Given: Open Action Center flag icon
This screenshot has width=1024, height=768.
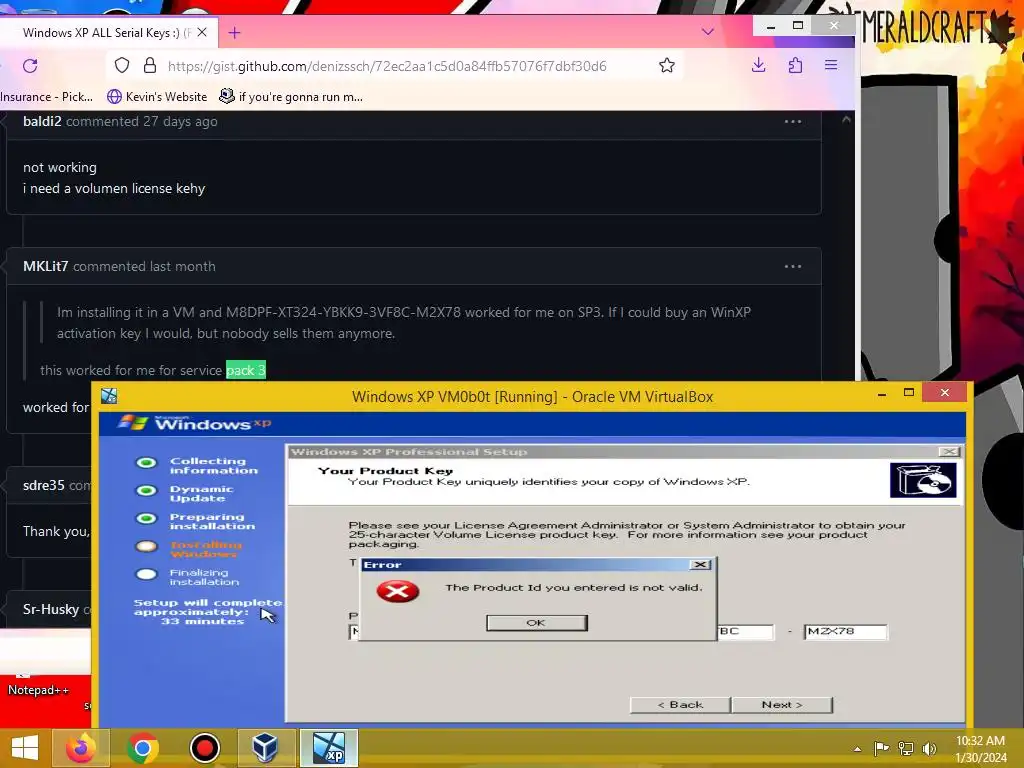Looking at the screenshot, I should 881,748.
